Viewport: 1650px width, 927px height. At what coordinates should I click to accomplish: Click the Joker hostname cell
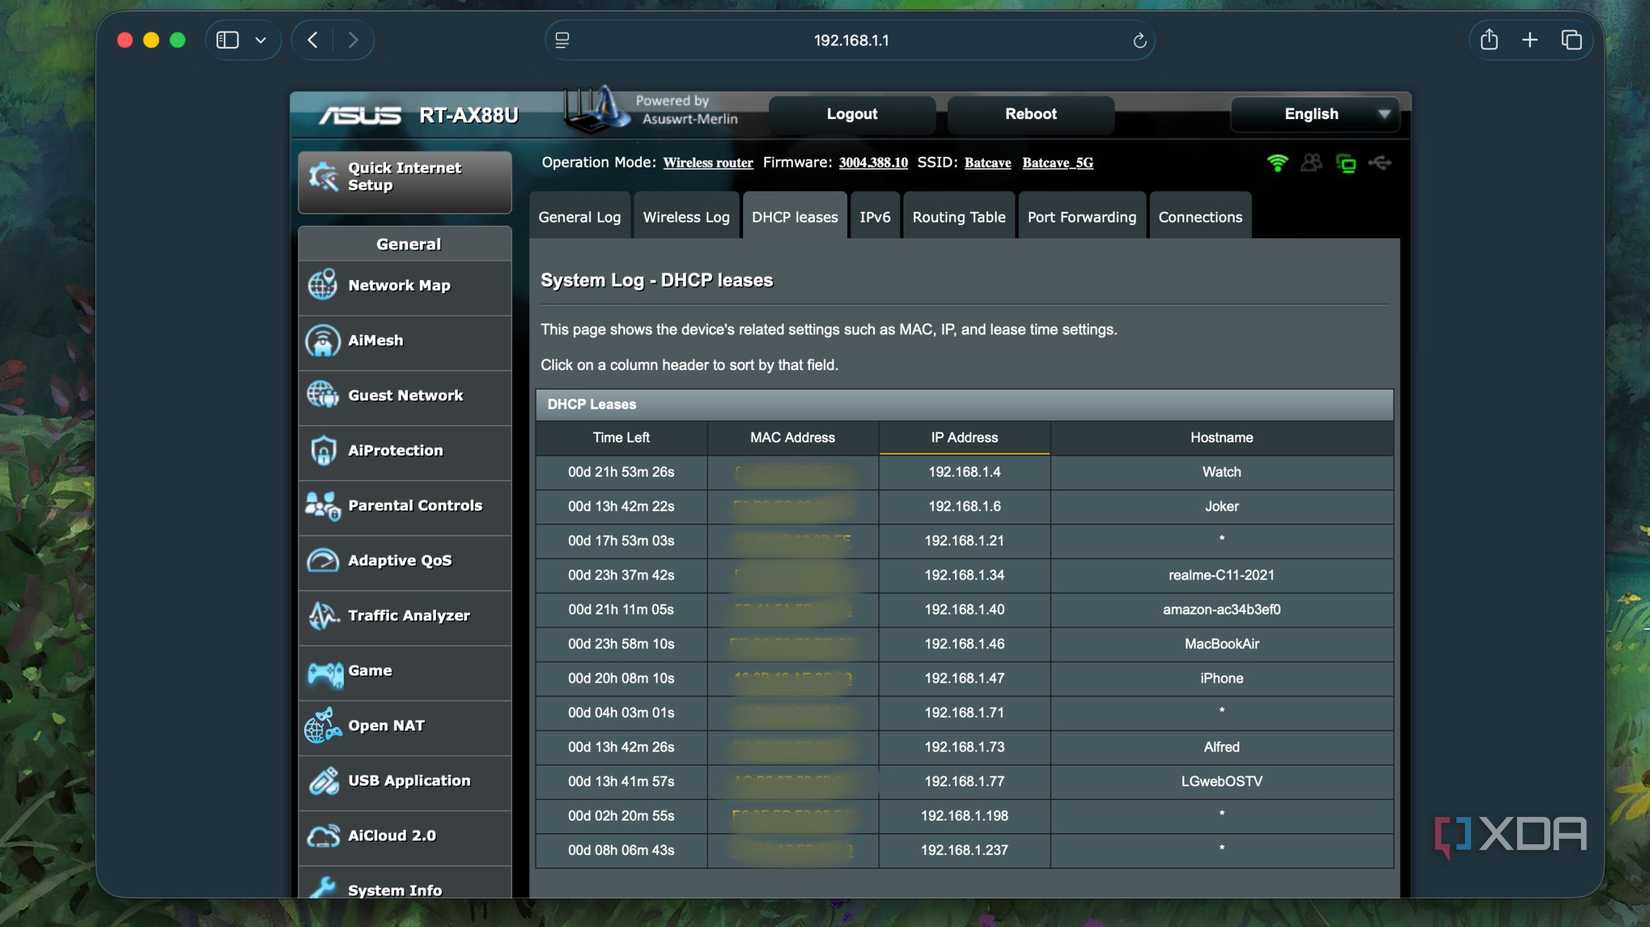pos(1222,506)
